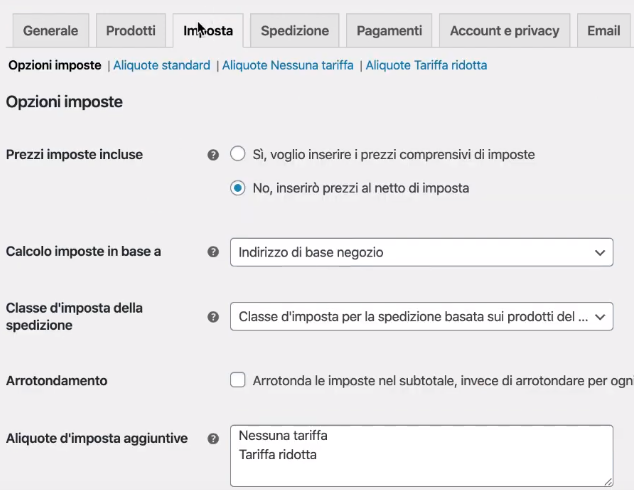Open the Prodotti tab
The image size is (634, 490).
131,31
